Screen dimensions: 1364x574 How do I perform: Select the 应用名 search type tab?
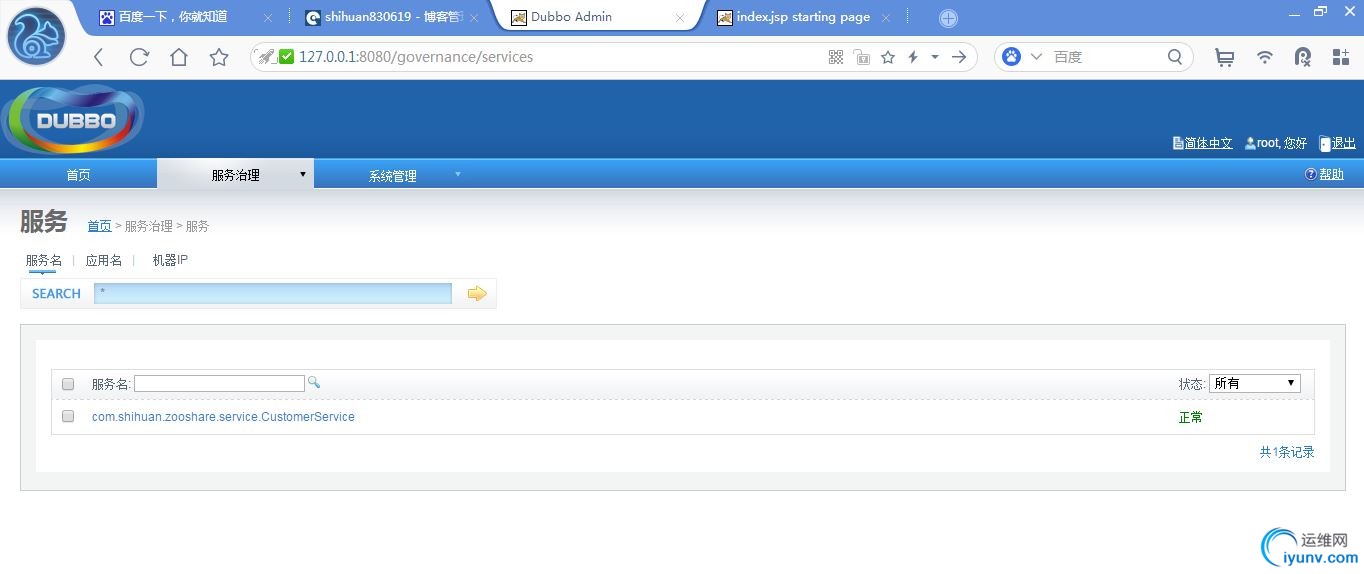pyautogui.click(x=104, y=260)
